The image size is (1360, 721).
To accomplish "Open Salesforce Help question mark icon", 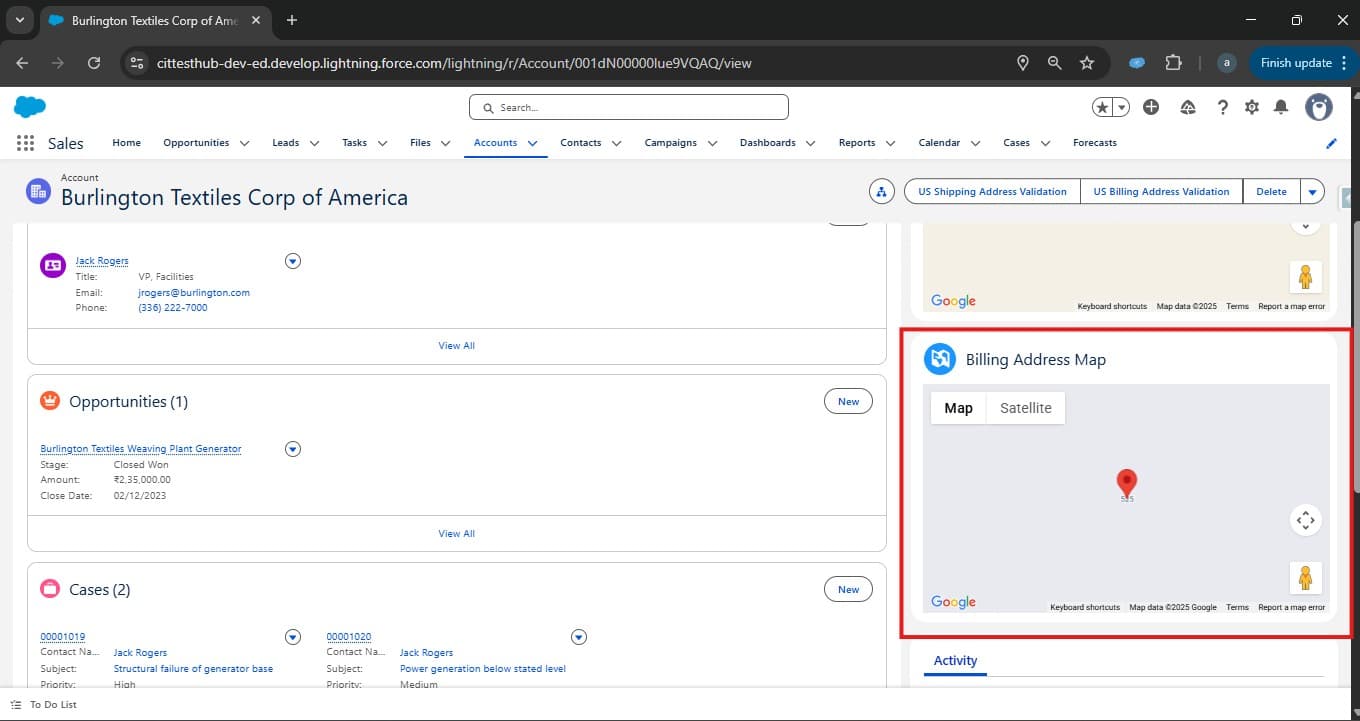I will pos(1222,107).
